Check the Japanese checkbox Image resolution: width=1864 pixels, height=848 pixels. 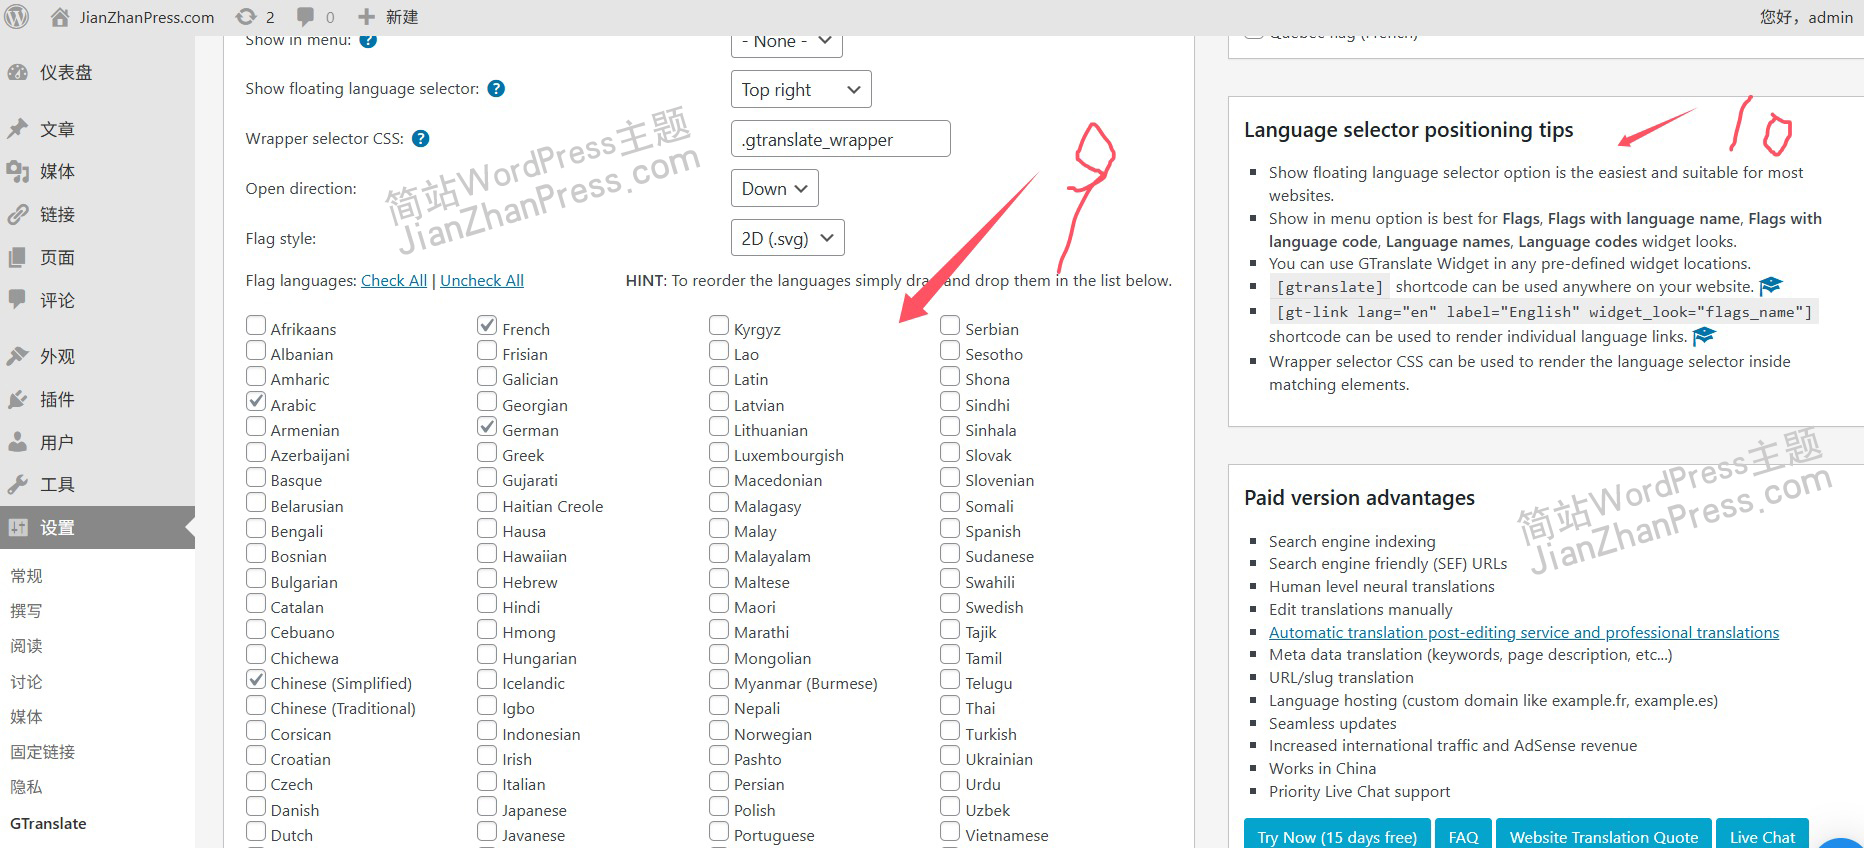point(487,807)
